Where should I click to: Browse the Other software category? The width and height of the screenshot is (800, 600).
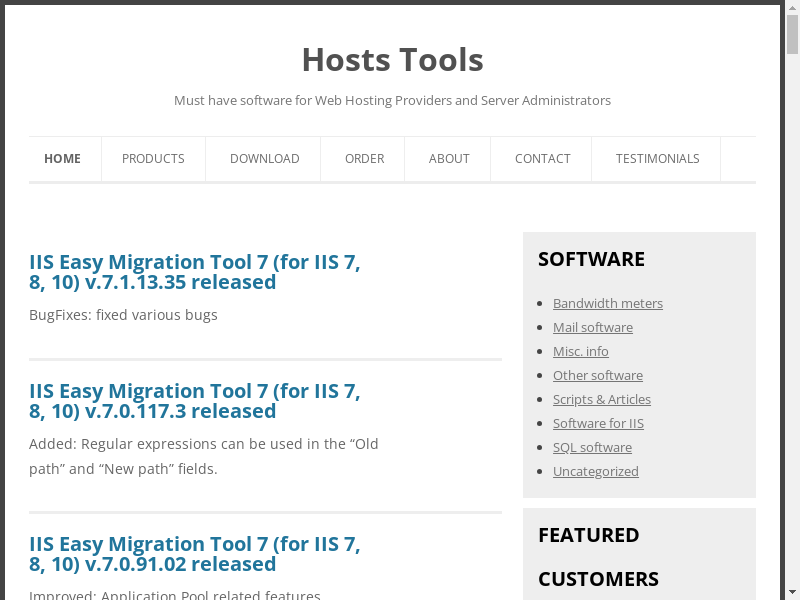[597, 375]
